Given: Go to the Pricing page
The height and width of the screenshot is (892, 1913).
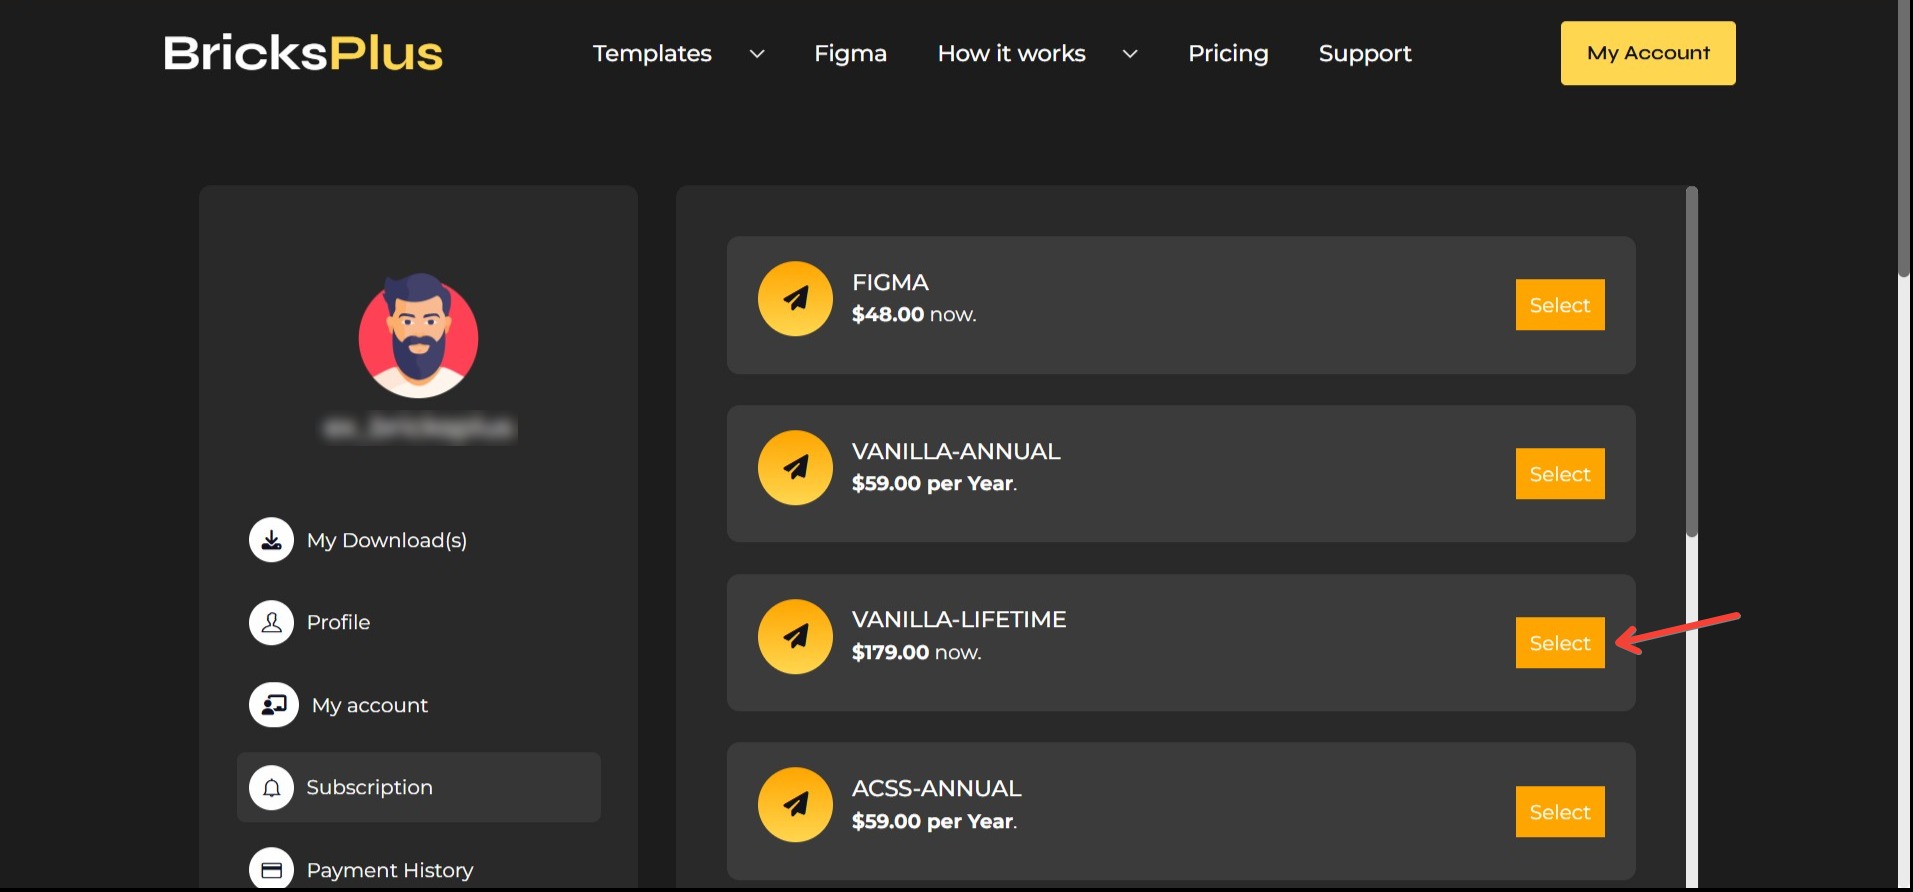Looking at the screenshot, I should click(1228, 53).
